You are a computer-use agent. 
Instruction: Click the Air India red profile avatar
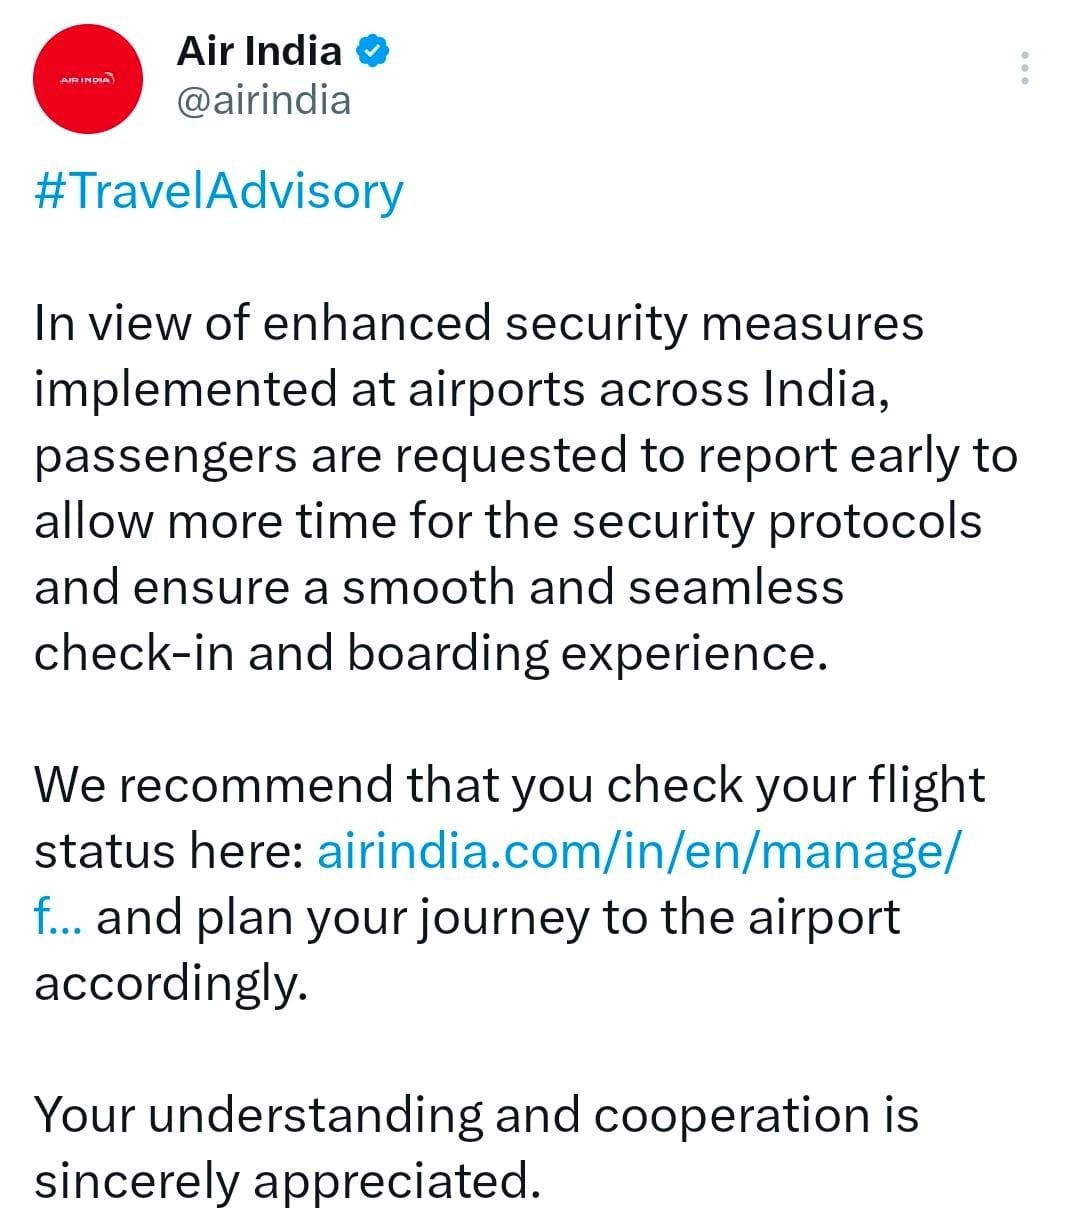tap(88, 79)
